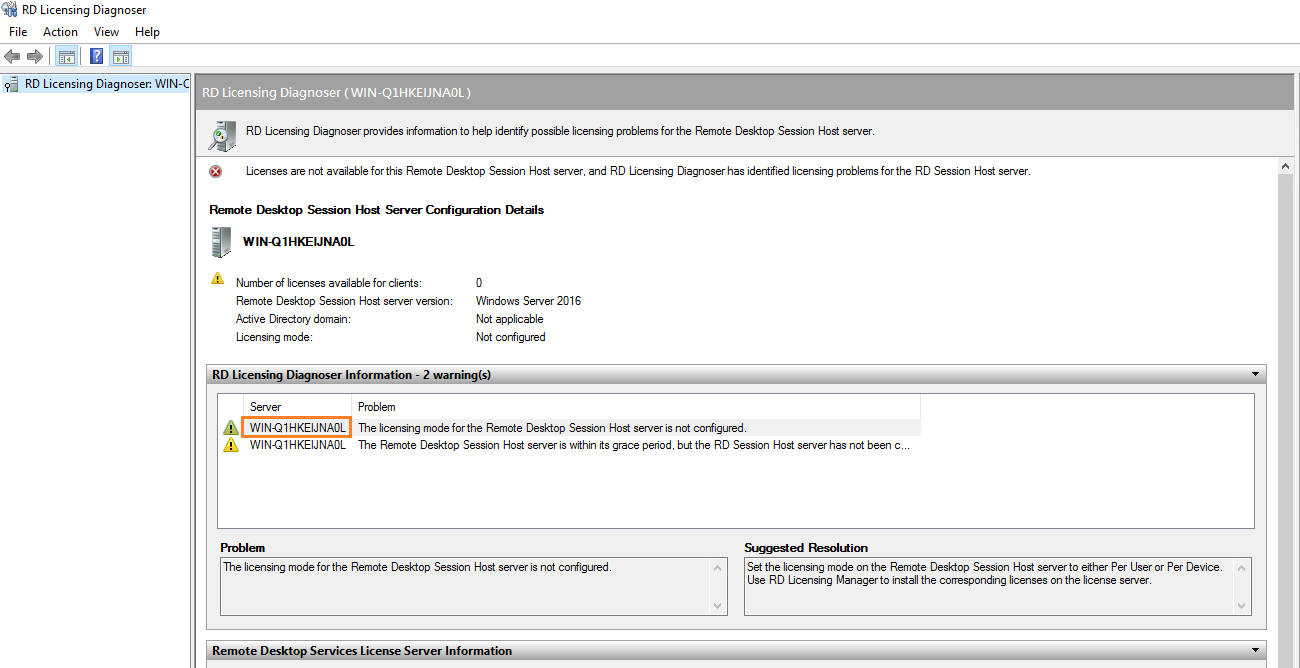The width and height of the screenshot is (1300, 668).
Task: Click the server node icon in console tree
Action: [11, 85]
